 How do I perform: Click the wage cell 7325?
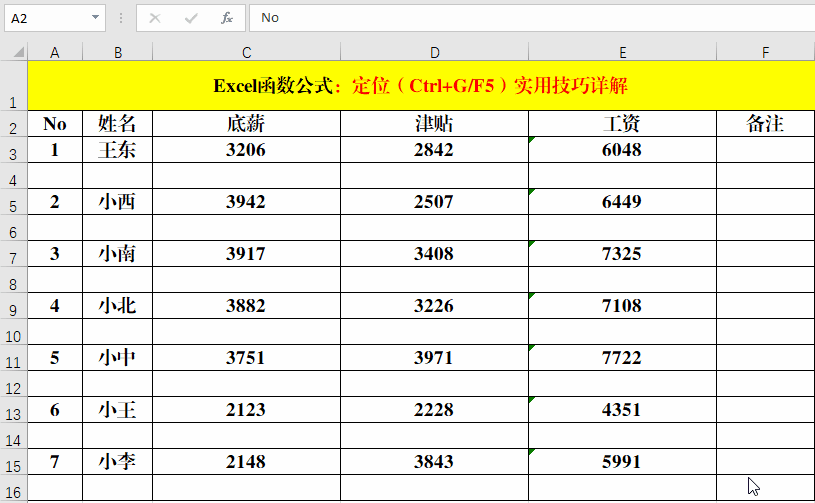pyautogui.click(x=623, y=254)
